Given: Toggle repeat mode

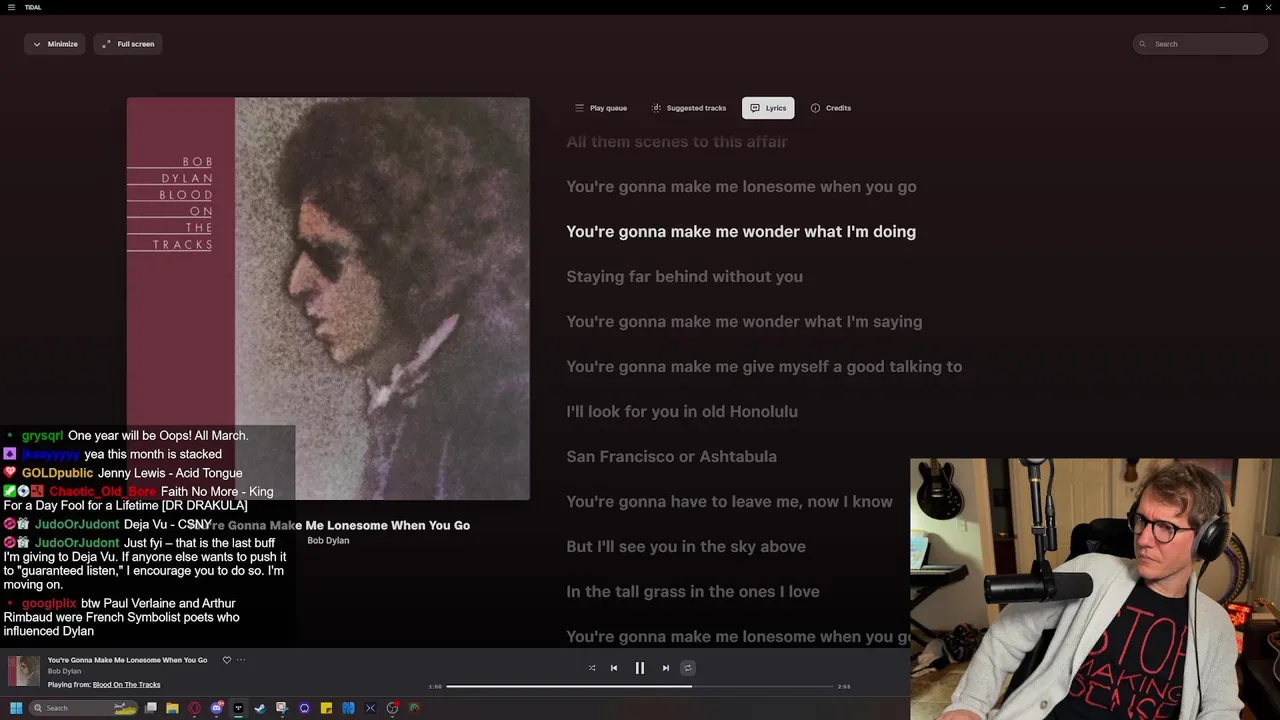Looking at the screenshot, I should click(x=687, y=668).
